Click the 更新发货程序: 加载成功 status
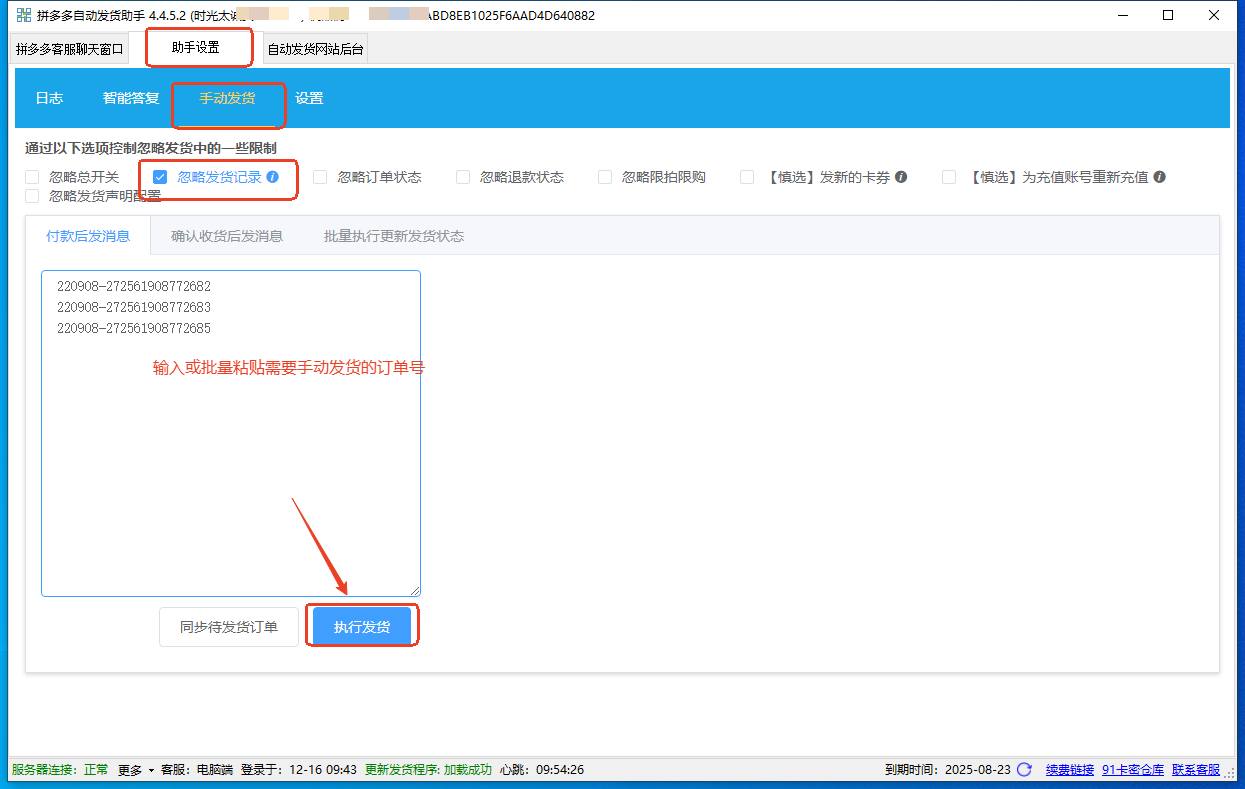 click(x=428, y=769)
